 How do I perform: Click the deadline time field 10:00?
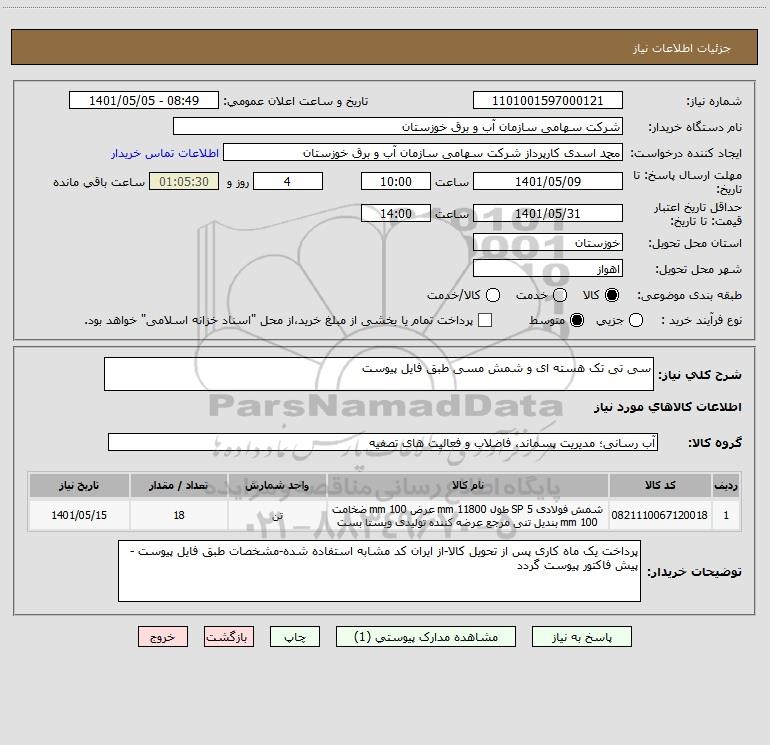pos(396,181)
